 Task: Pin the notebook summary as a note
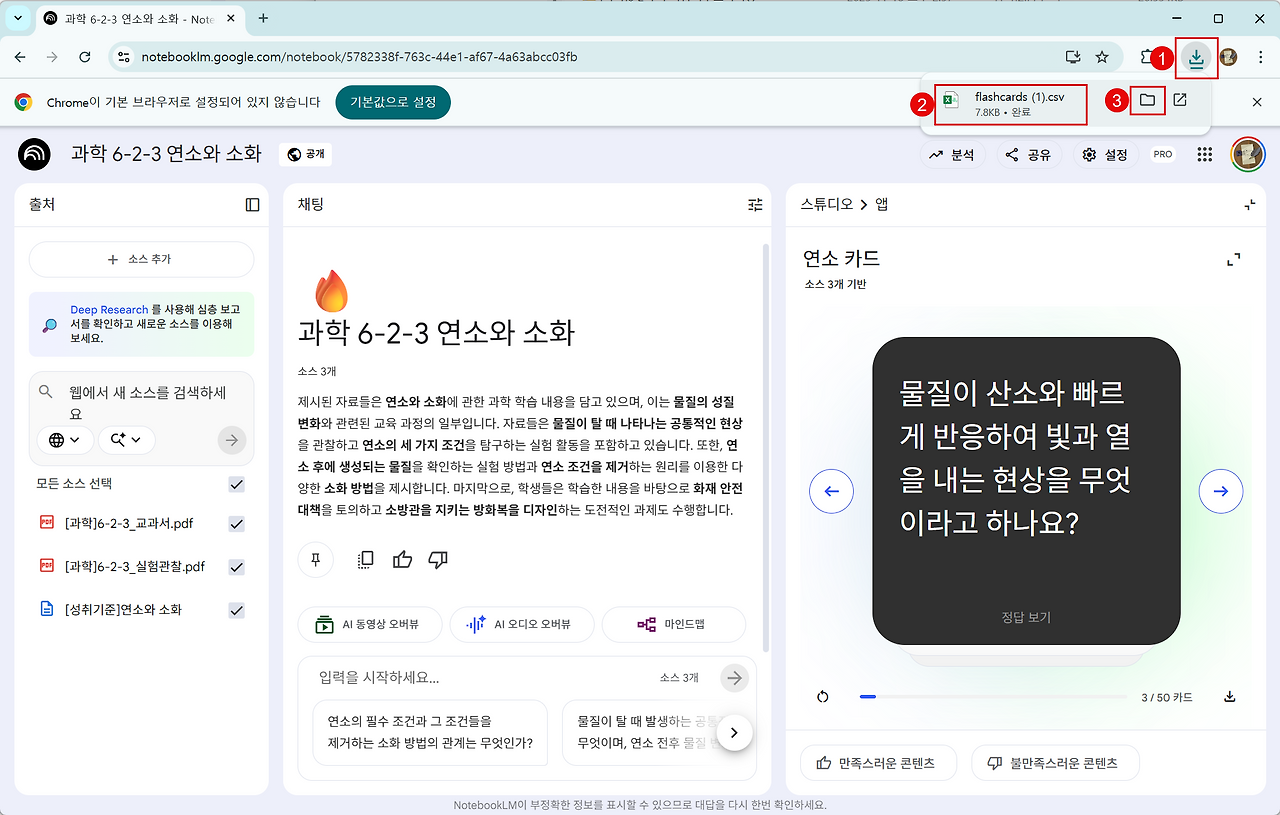coord(316,560)
